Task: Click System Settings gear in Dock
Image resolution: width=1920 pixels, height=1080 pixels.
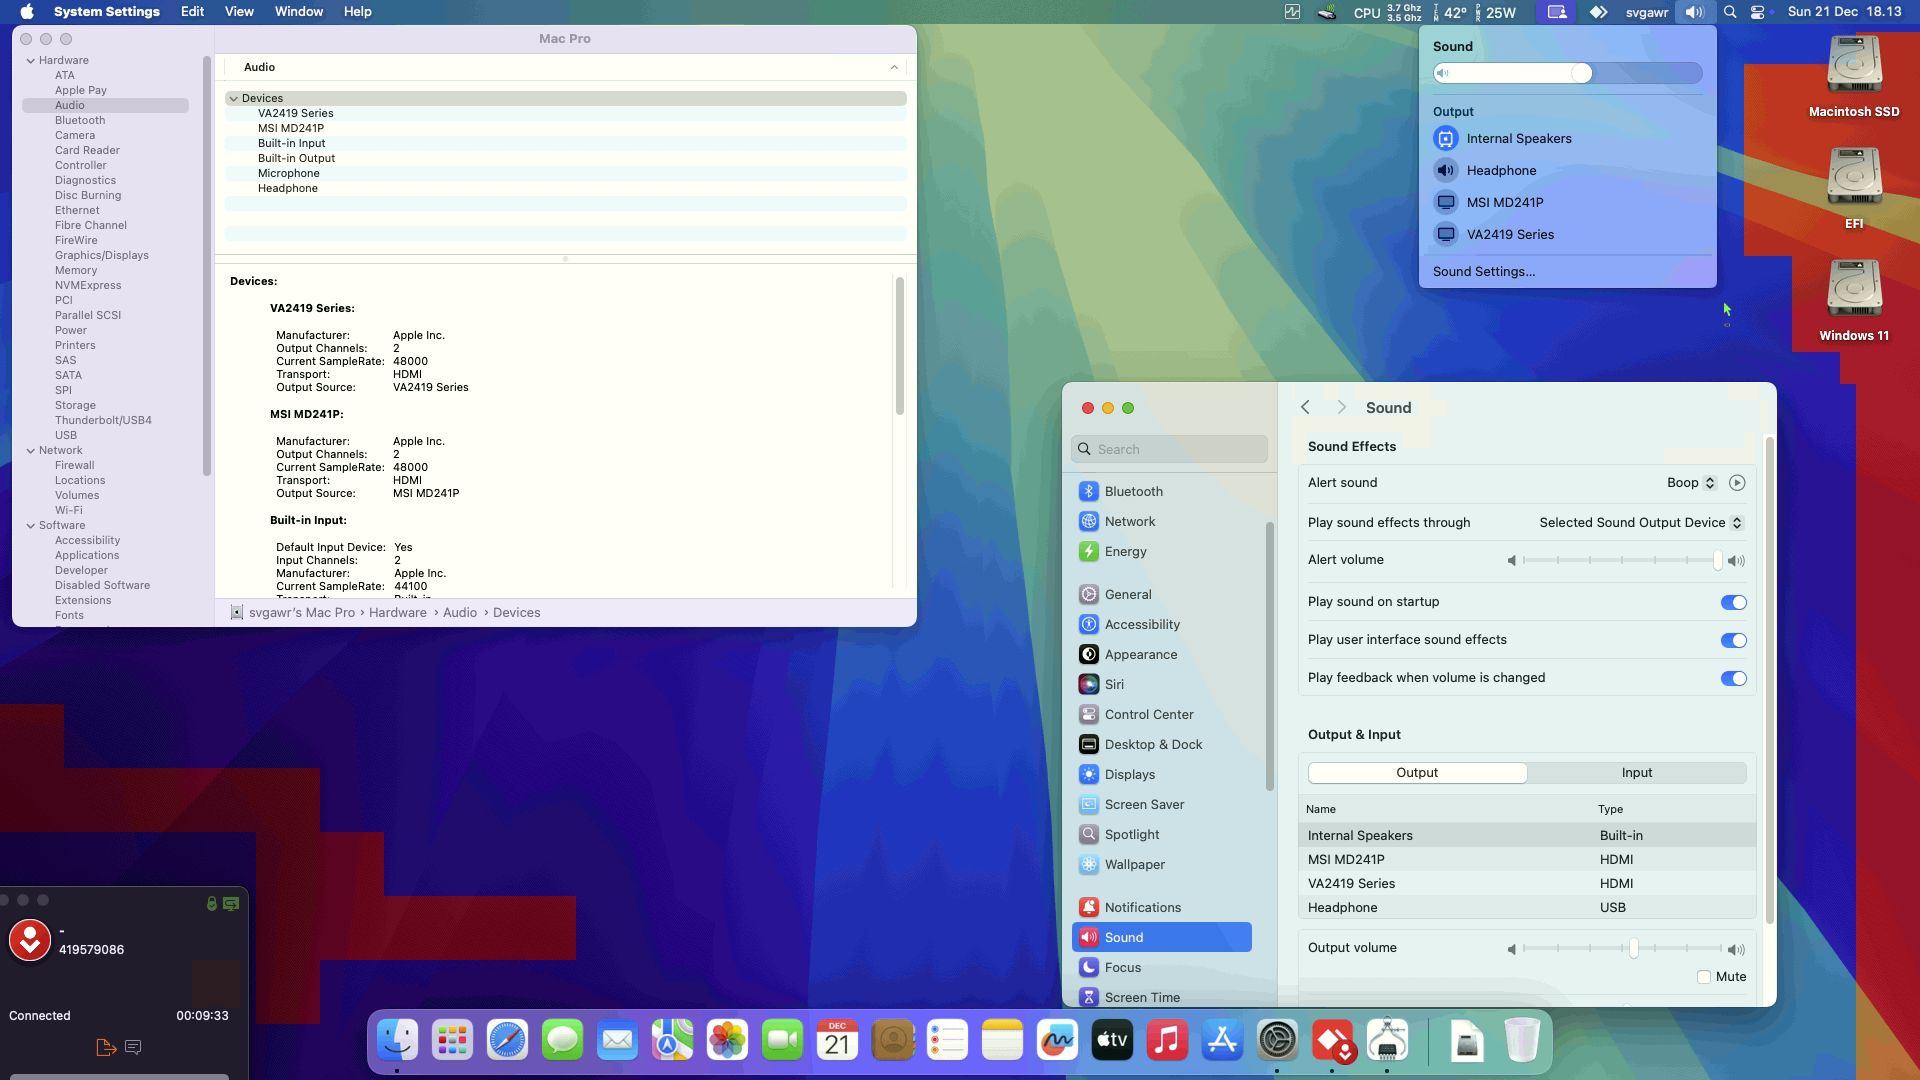Action: tap(1277, 1041)
